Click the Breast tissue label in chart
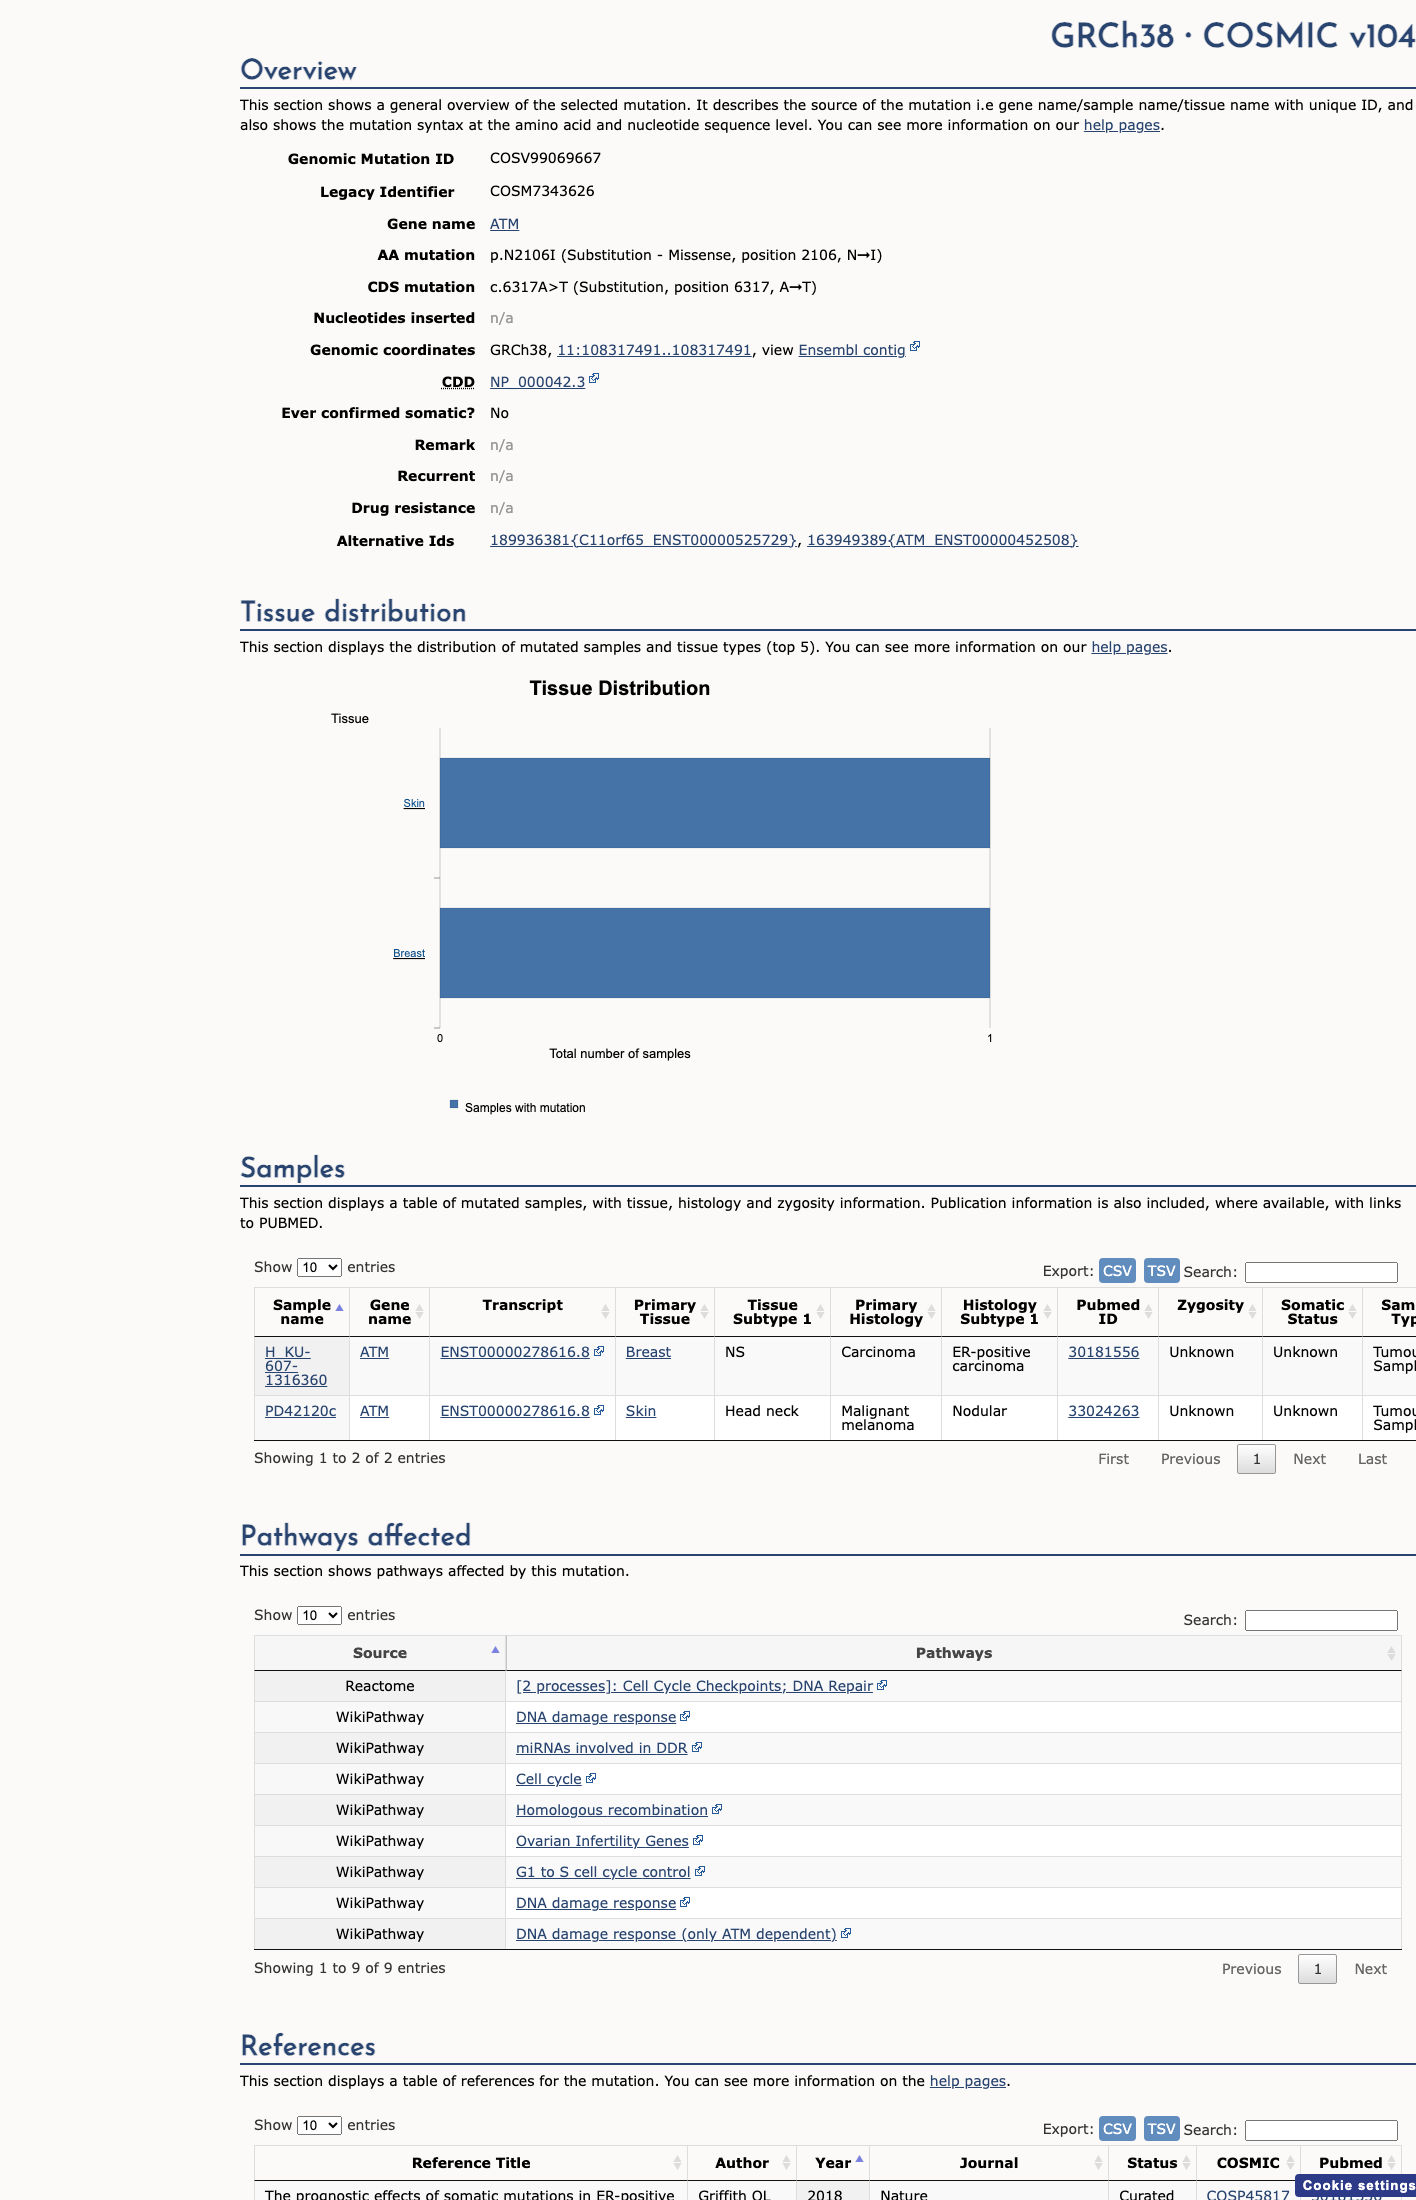 [409, 953]
